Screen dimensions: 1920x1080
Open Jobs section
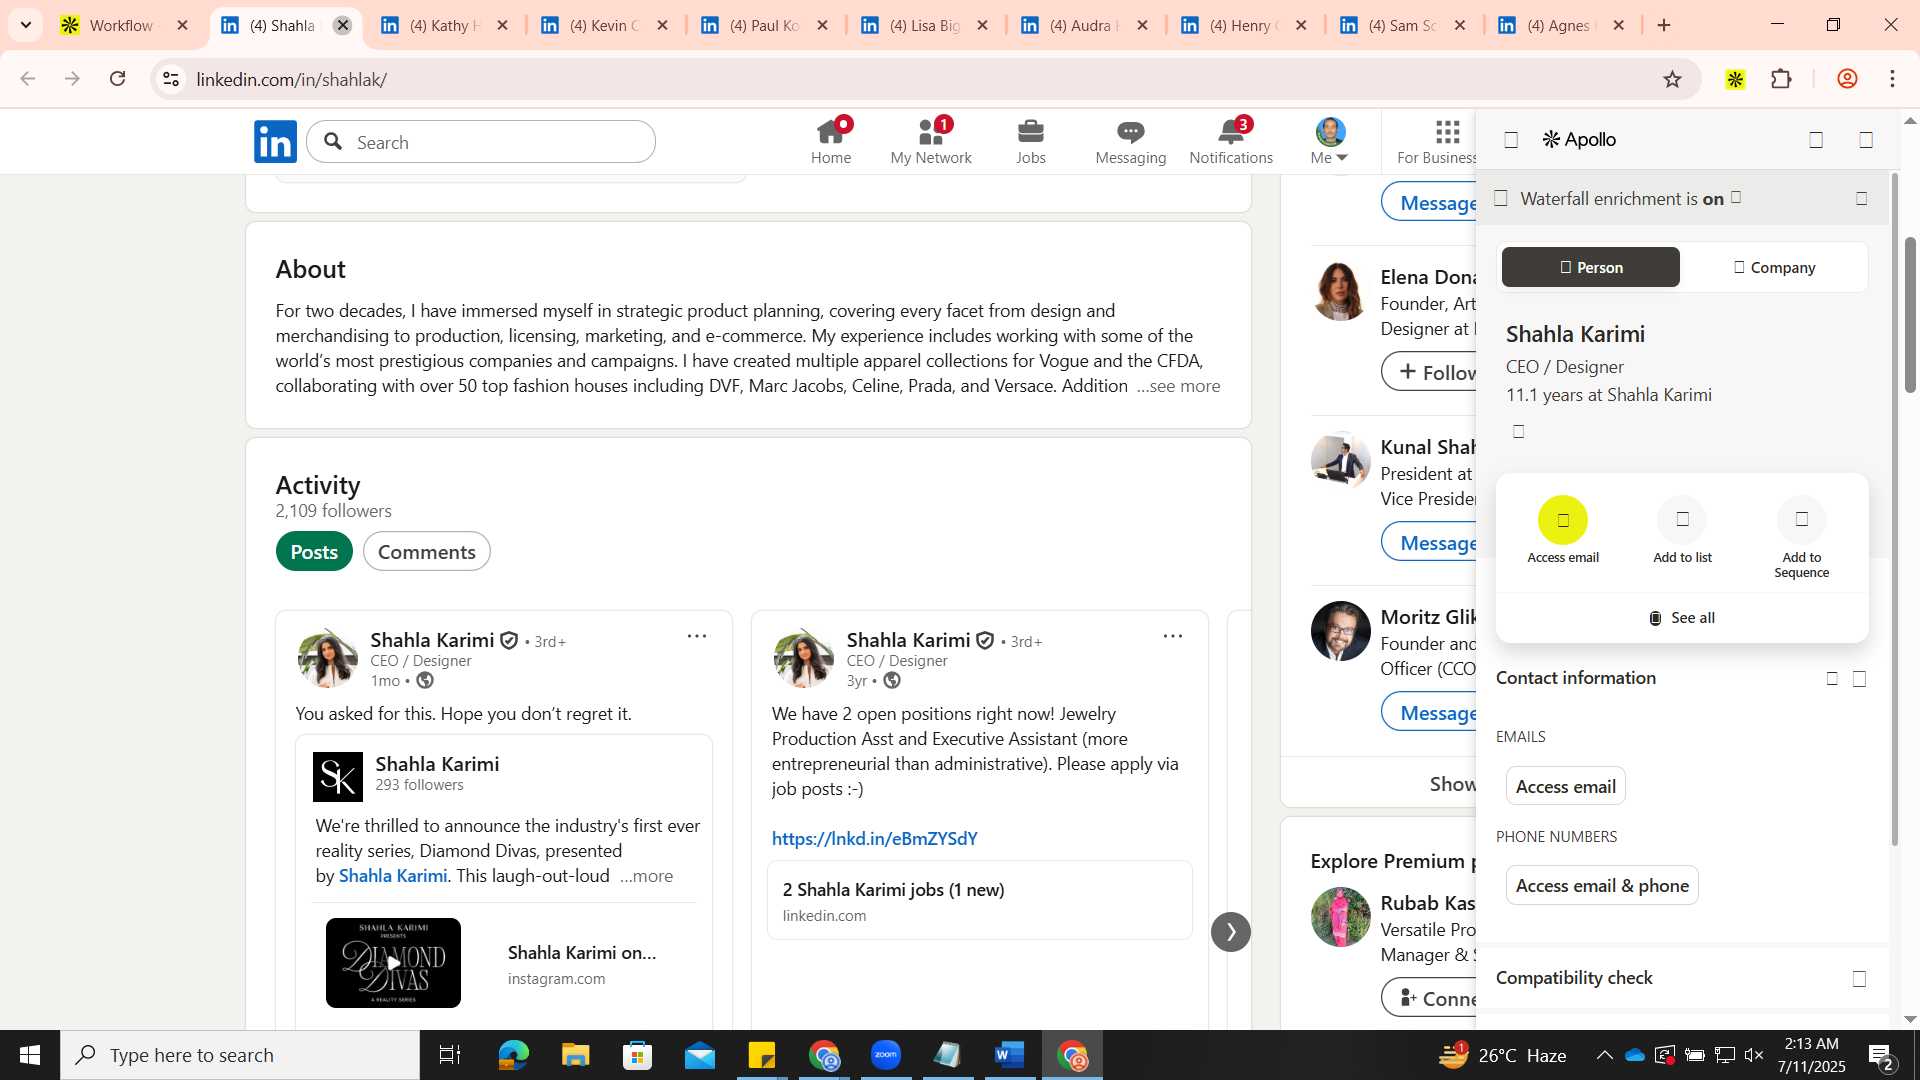click(1031, 141)
